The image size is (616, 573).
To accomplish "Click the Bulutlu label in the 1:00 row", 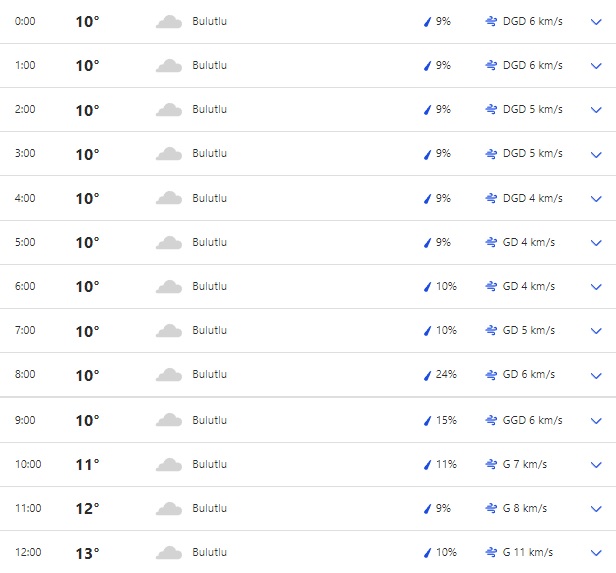I will (210, 65).
